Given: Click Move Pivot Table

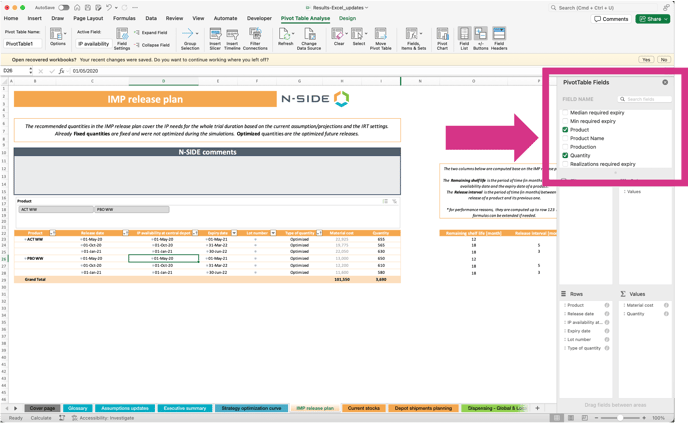Looking at the screenshot, I should [x=380, y=39].
